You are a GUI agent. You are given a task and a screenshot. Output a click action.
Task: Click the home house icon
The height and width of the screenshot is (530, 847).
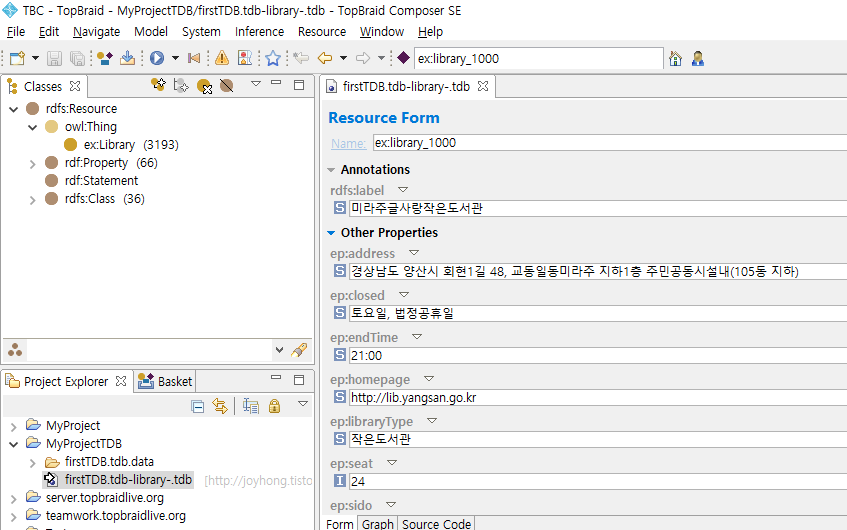[x=675, y=58]
